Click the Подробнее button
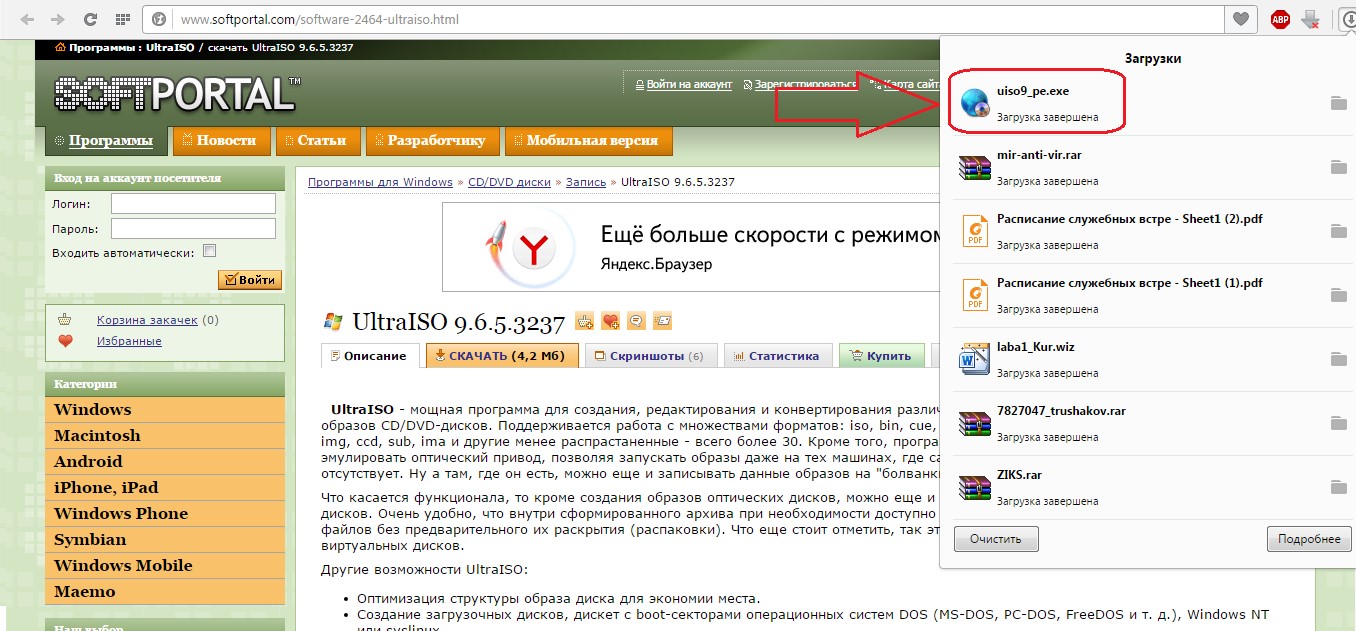This screenshot has width=1356, height=631. [1308, 539]
